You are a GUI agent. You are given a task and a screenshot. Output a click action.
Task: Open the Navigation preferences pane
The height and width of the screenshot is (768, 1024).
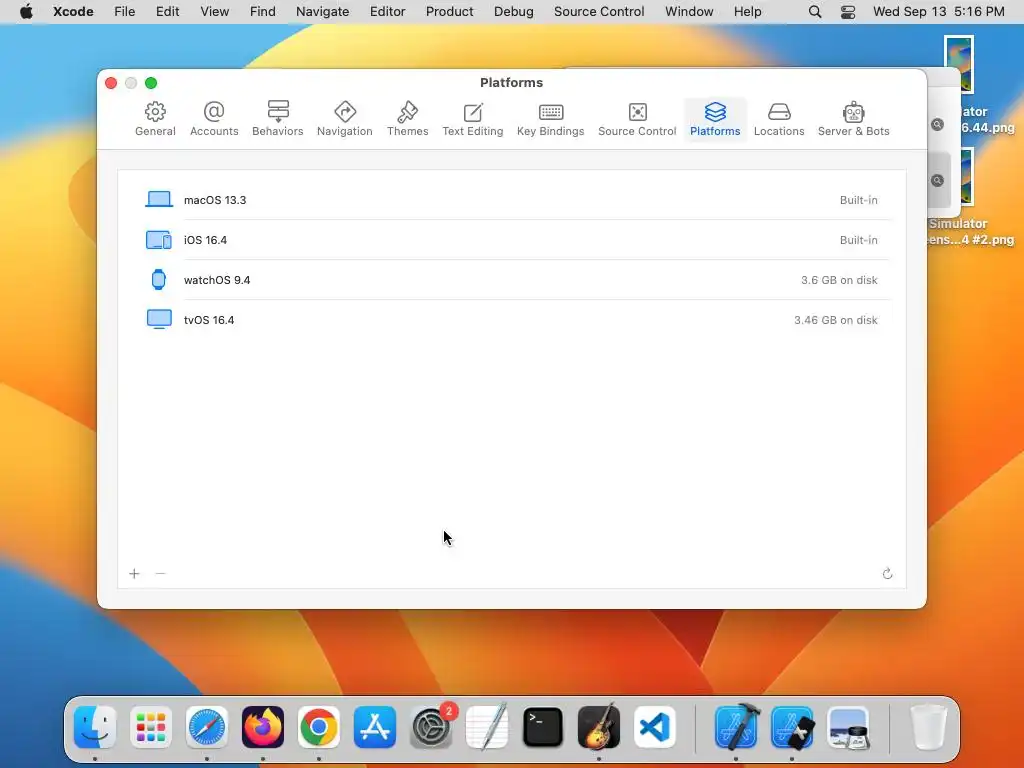pos(344,119)
